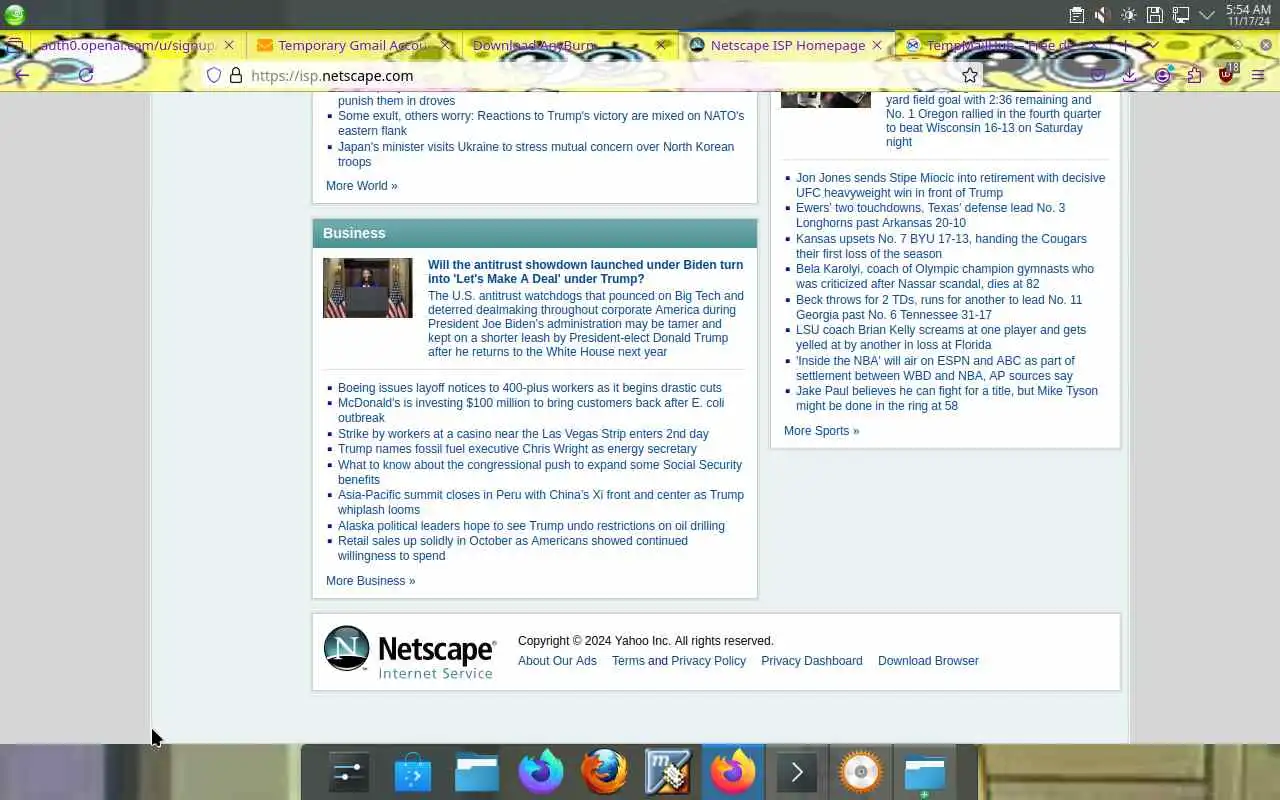The height and width of the screenshot is (800, 1280).
Task: Open the Firefox account icon
Action: [1162, 75]
